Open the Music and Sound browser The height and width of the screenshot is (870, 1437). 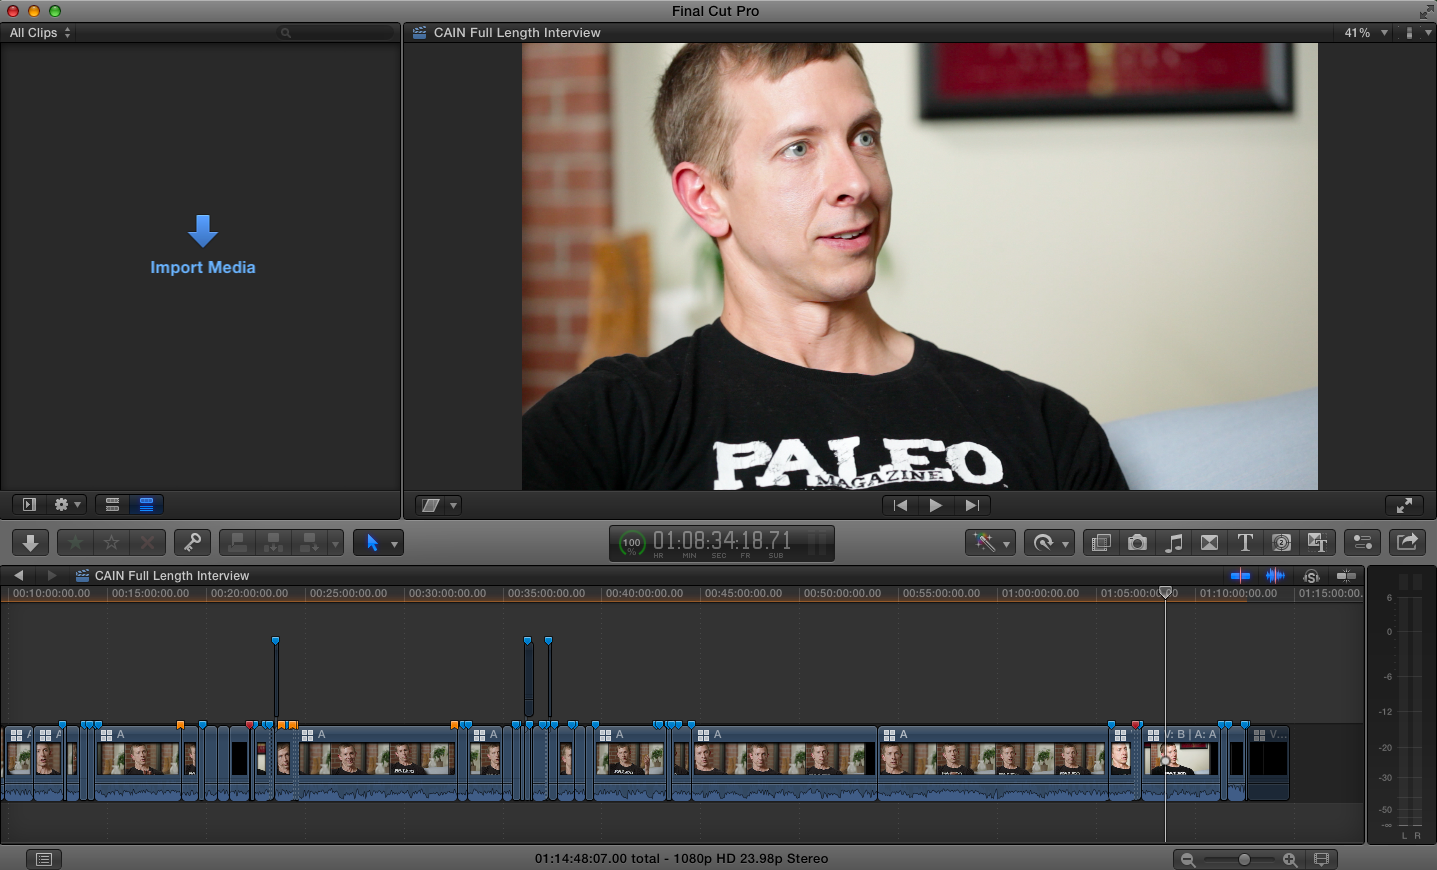pyautogui.click(x=1173, y=543)
